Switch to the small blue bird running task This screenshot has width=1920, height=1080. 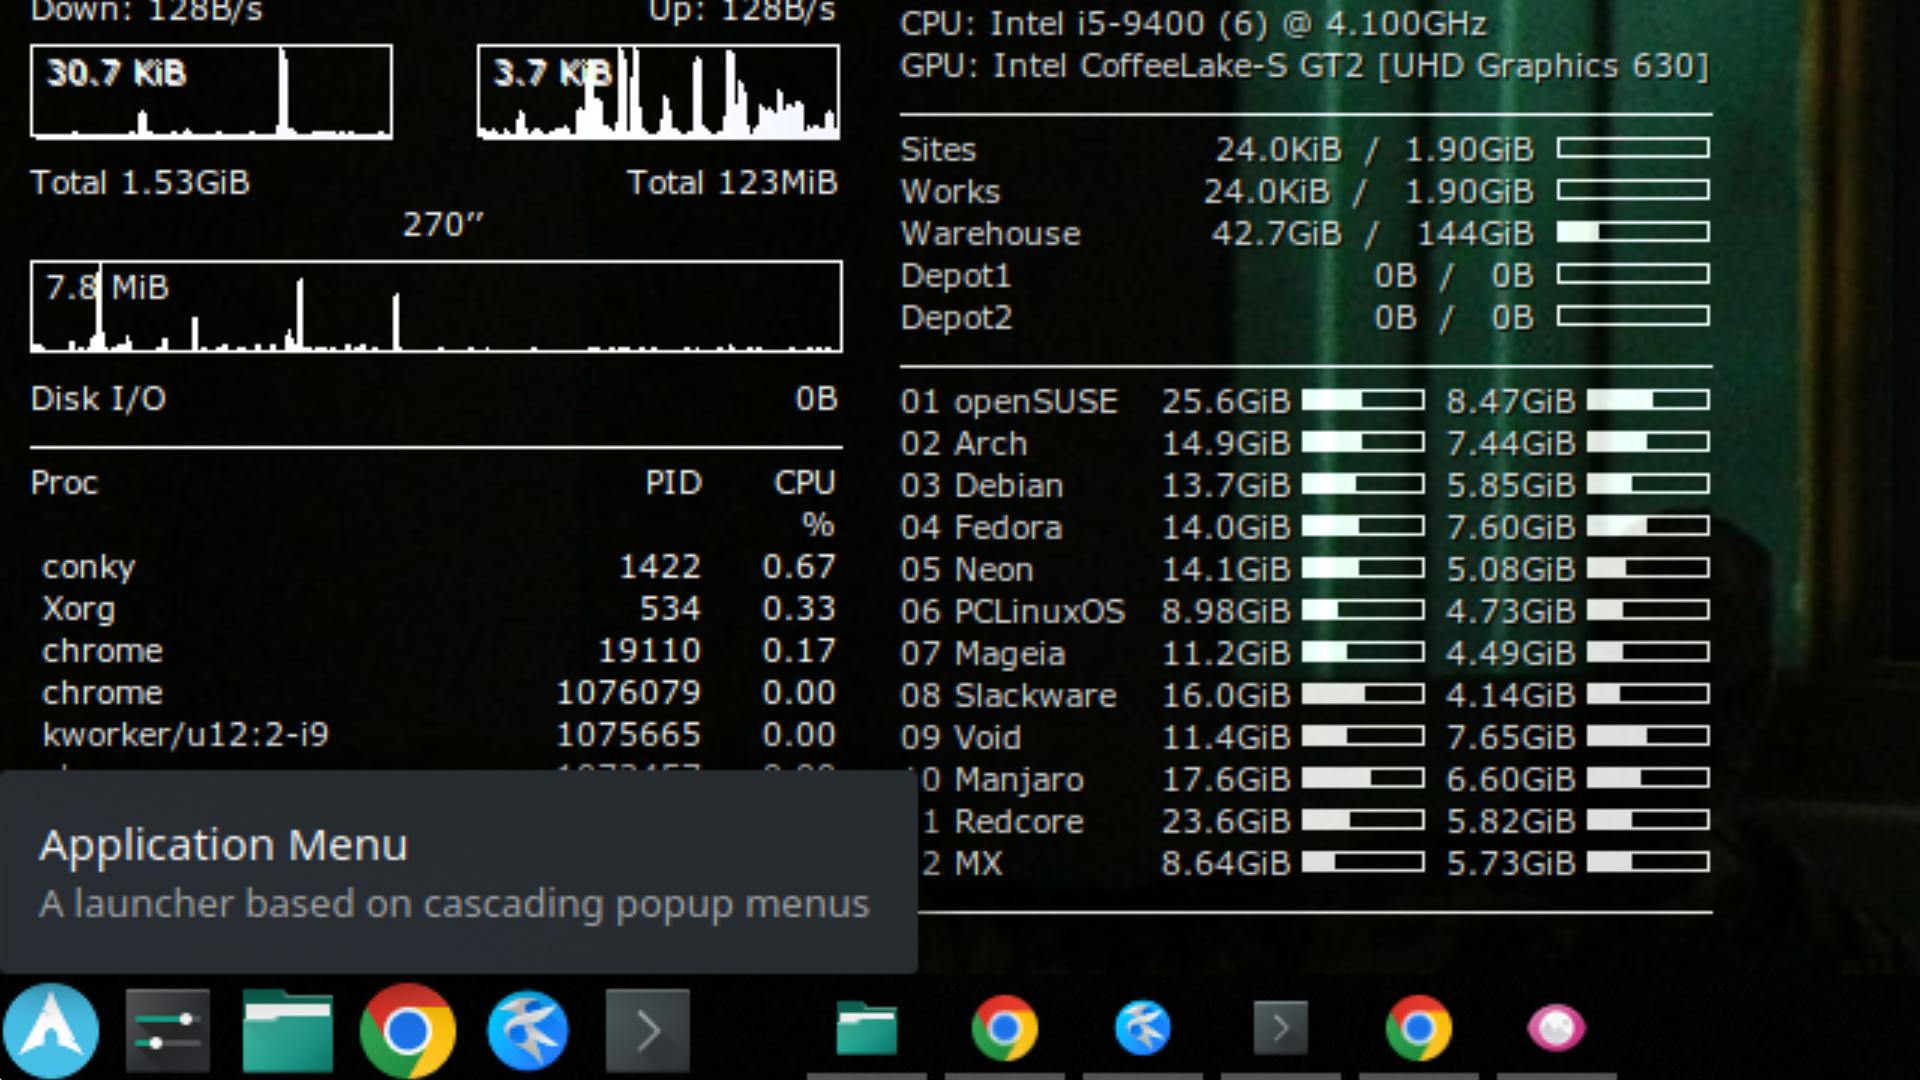[1143, 1027]
